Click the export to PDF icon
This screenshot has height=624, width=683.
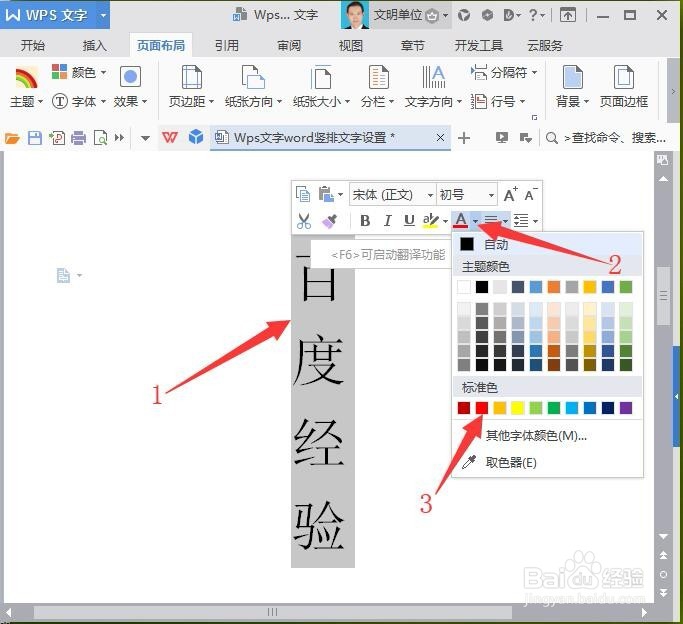point(57,138)
